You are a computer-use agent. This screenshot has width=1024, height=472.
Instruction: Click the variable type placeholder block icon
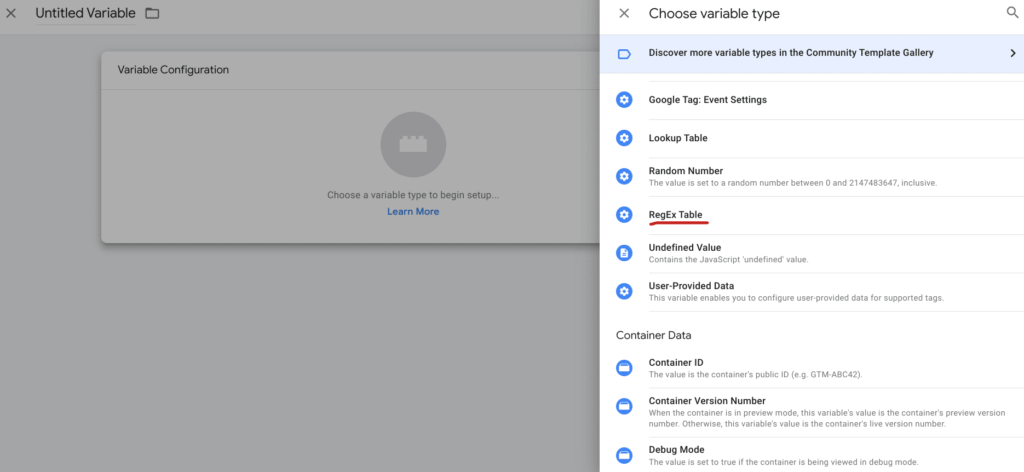click(413, 145)
